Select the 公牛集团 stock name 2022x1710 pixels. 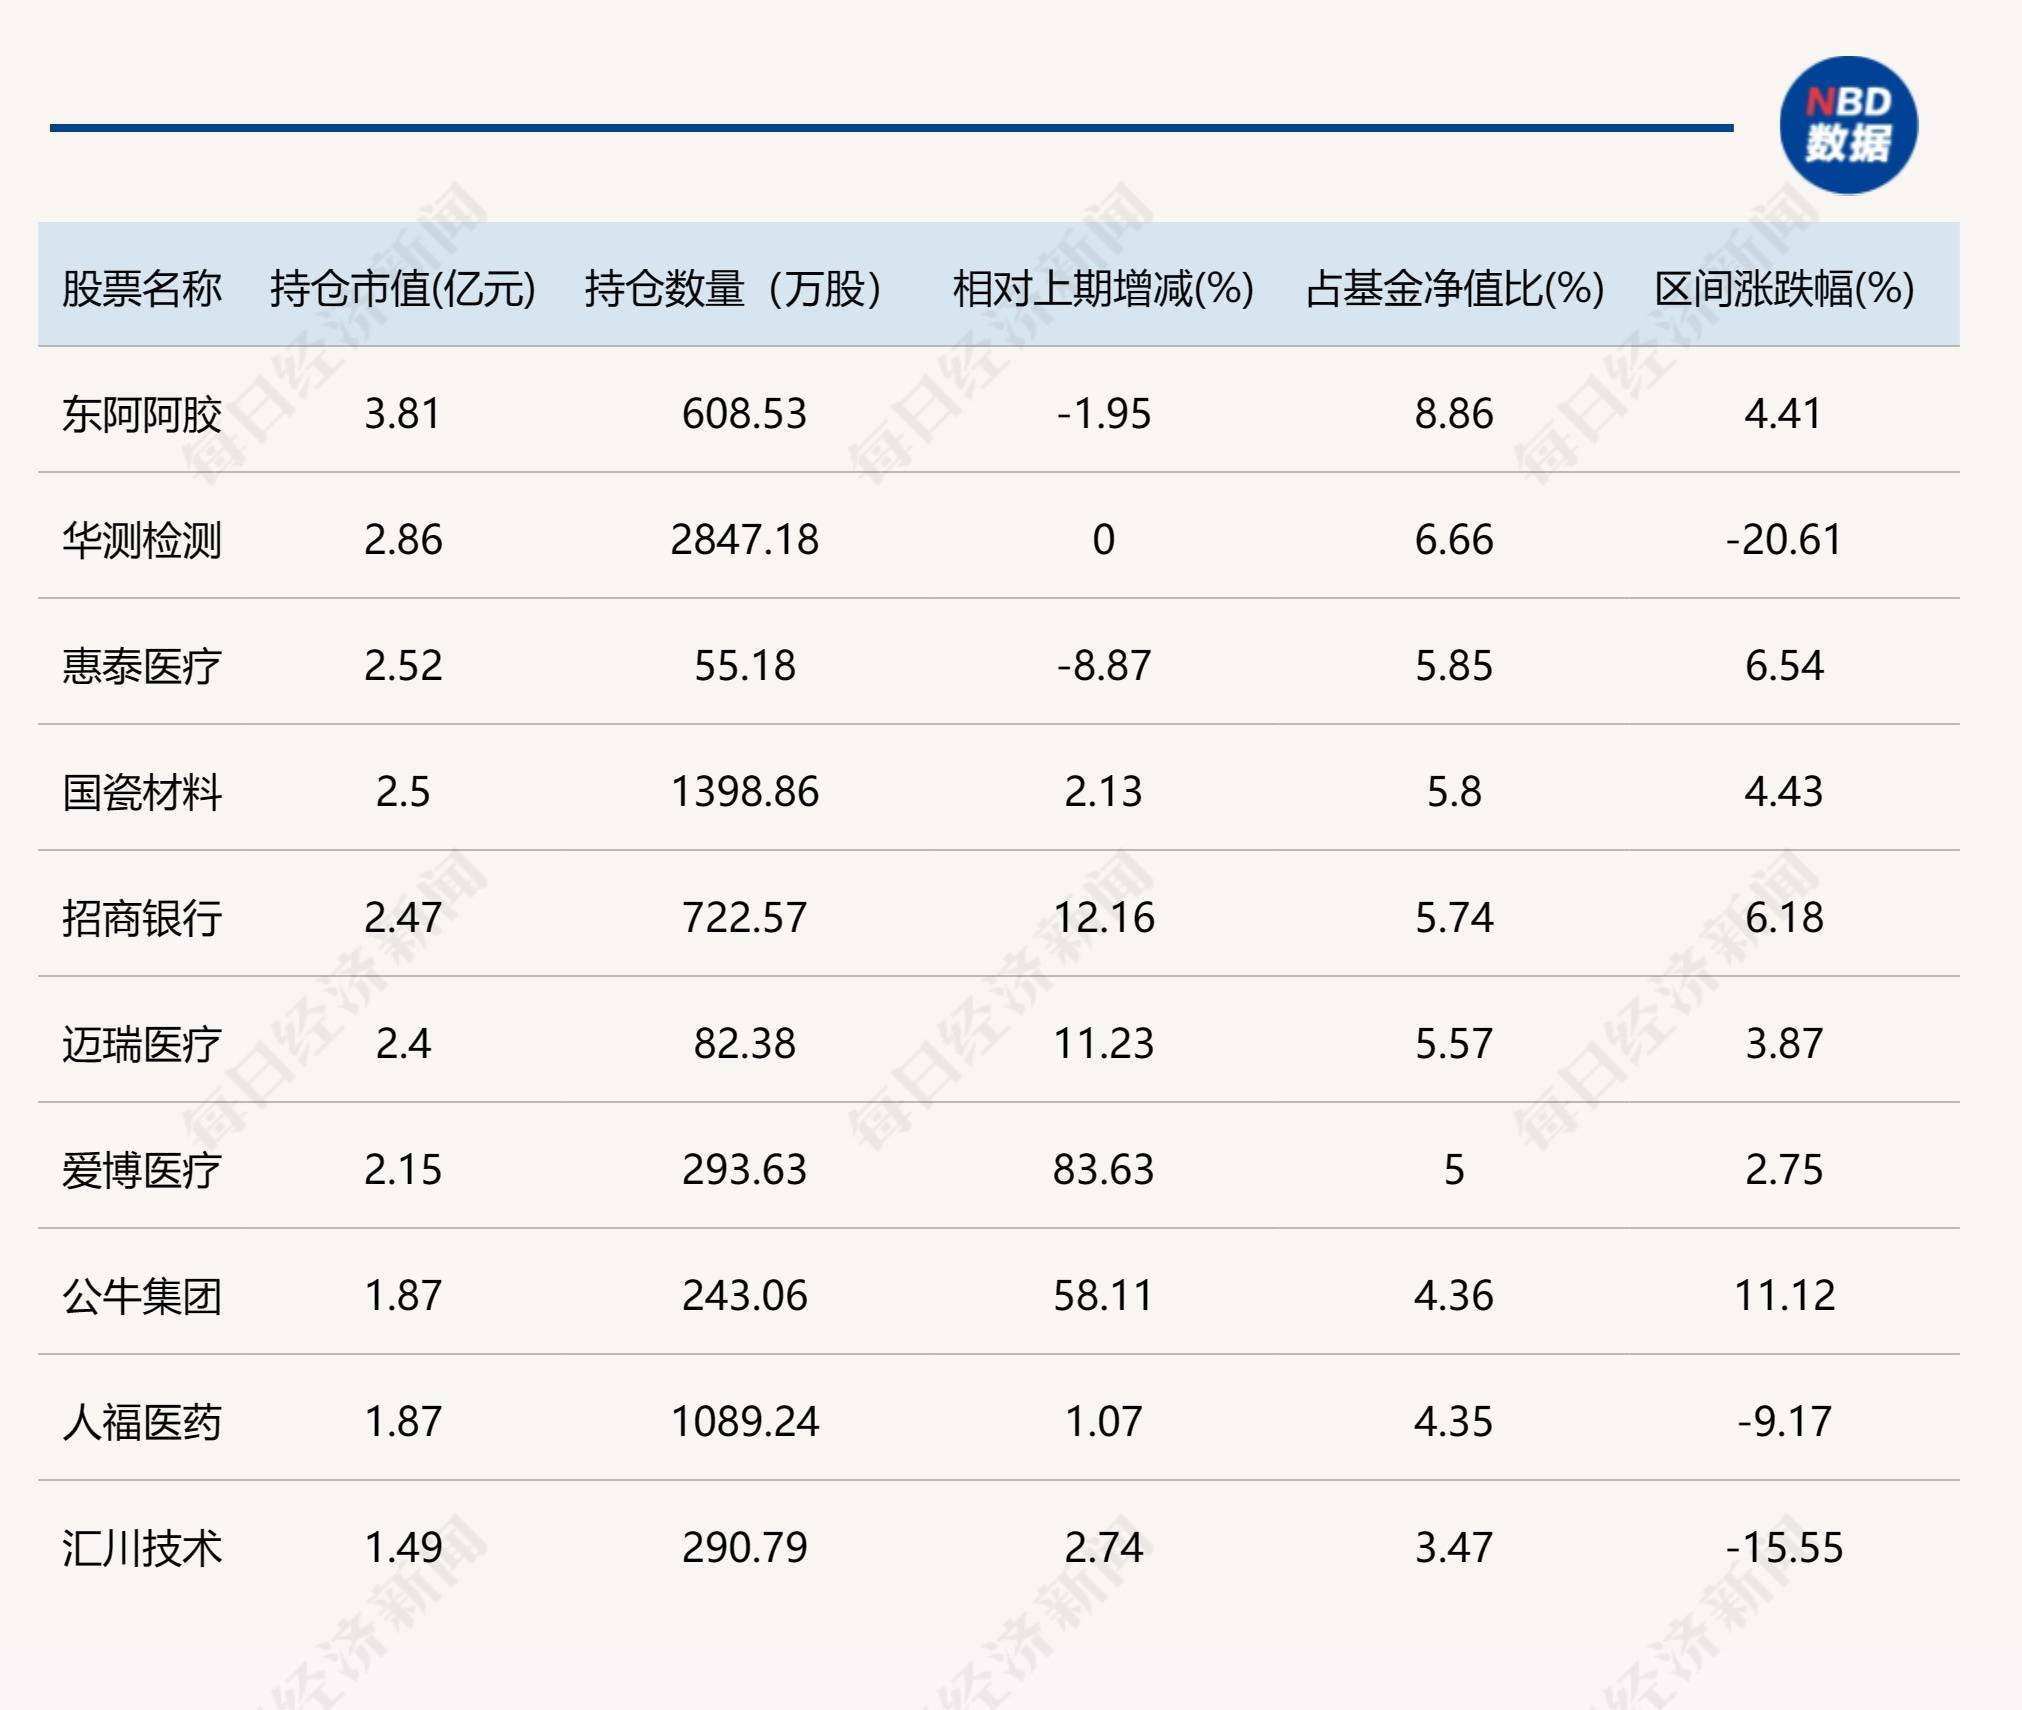tap(142, 1296)
